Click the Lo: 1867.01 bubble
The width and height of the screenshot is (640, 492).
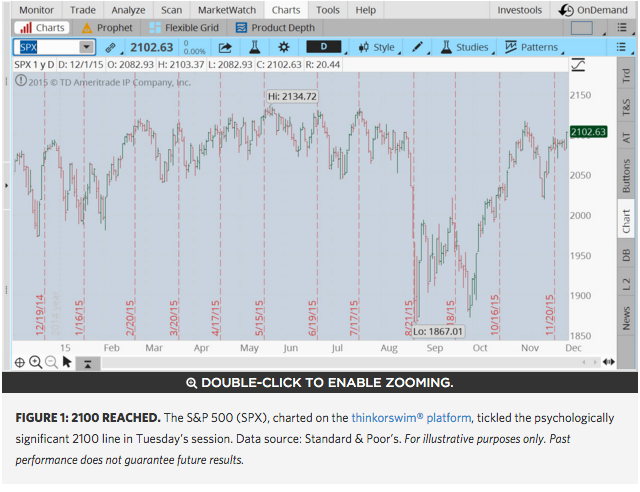click(x=438, y=332)
